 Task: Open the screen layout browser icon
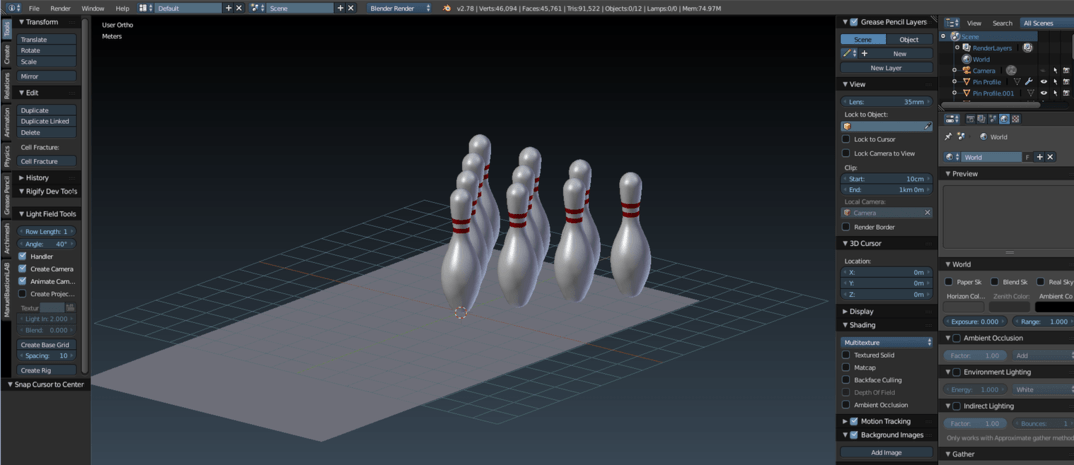tap(145, 8)
